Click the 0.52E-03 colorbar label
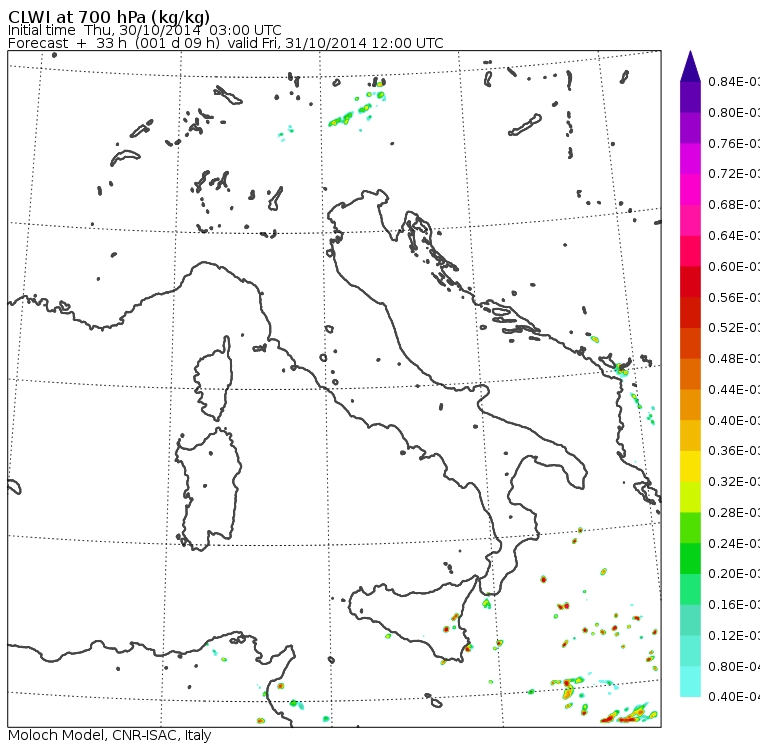This screenshot has width=760, height=749. [x=734, y=328]
